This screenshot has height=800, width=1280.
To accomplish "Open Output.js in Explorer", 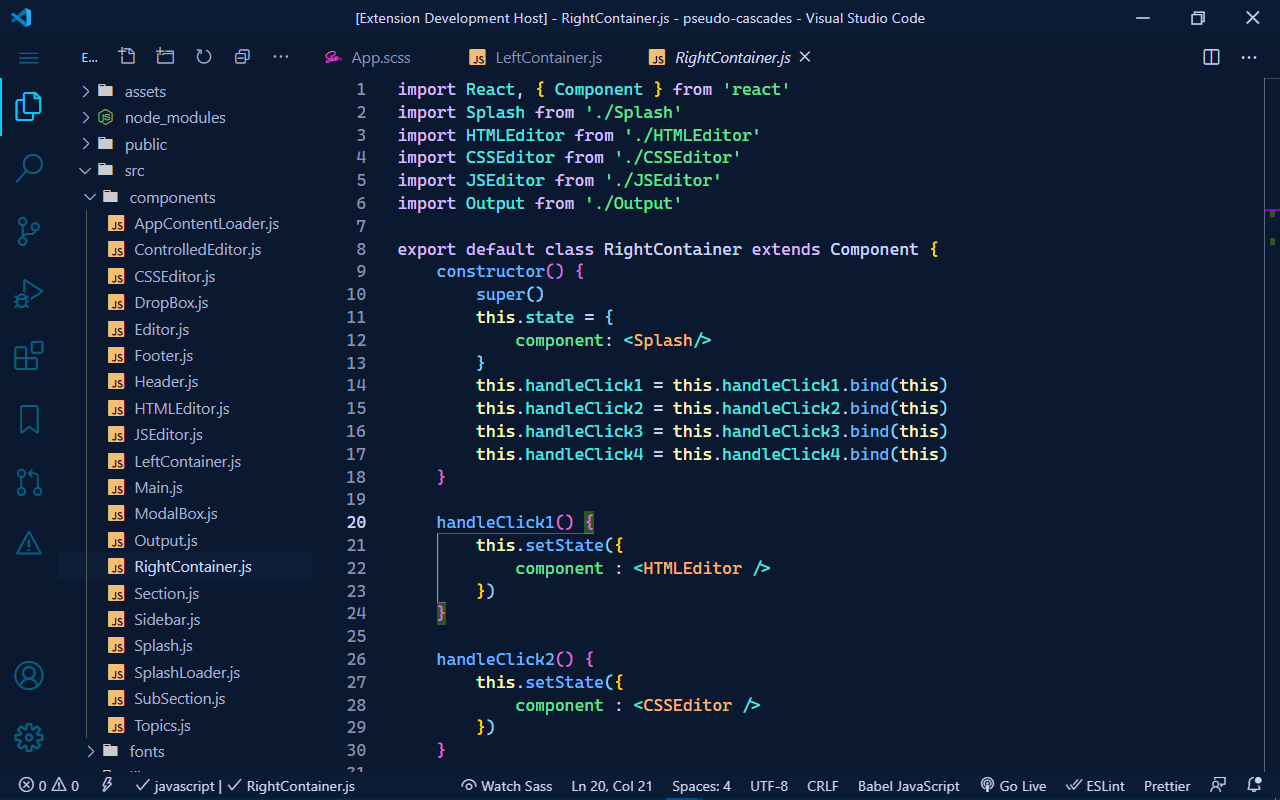I will [165, 540].
